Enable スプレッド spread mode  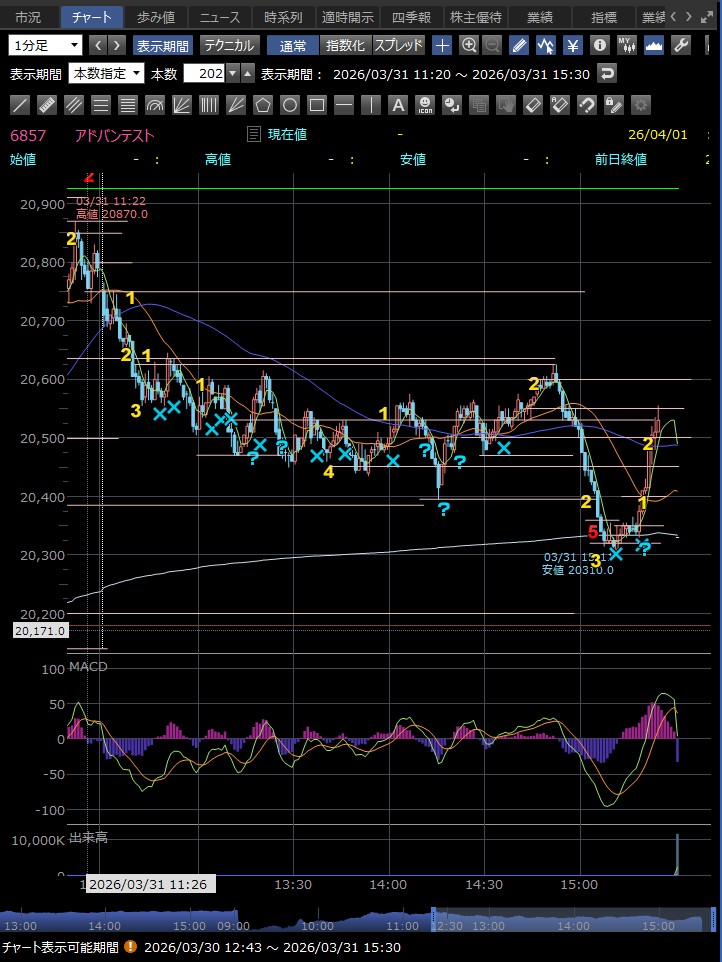tap(398, 45)
